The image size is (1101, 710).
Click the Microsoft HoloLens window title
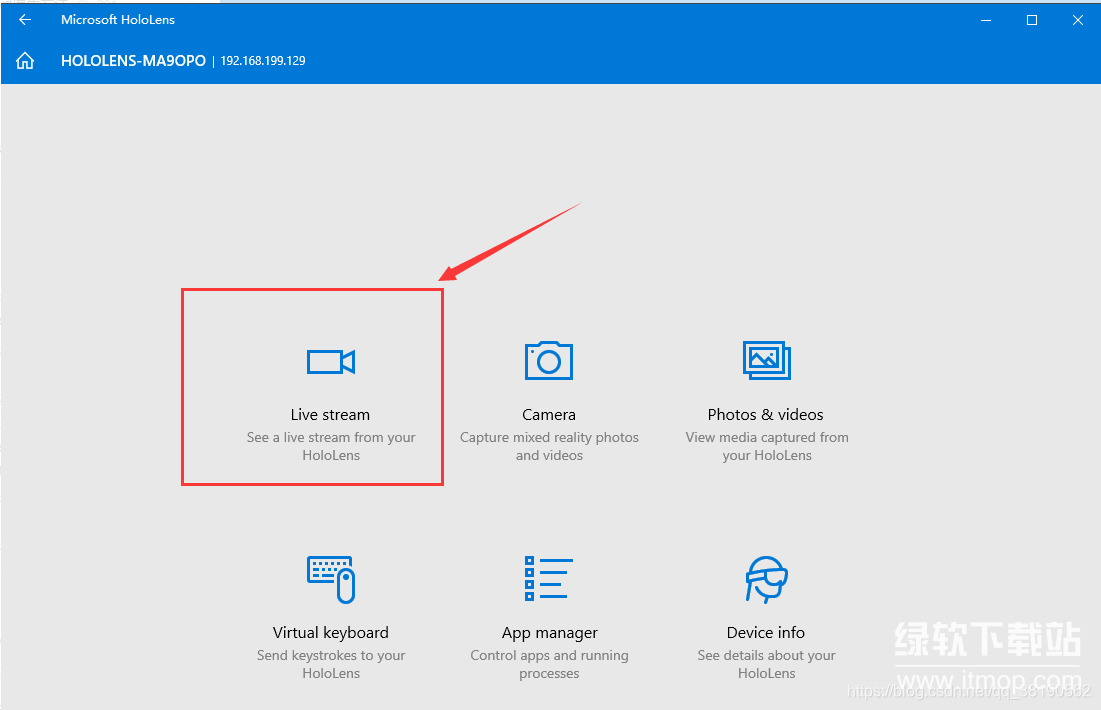click(x=118, y=20)
